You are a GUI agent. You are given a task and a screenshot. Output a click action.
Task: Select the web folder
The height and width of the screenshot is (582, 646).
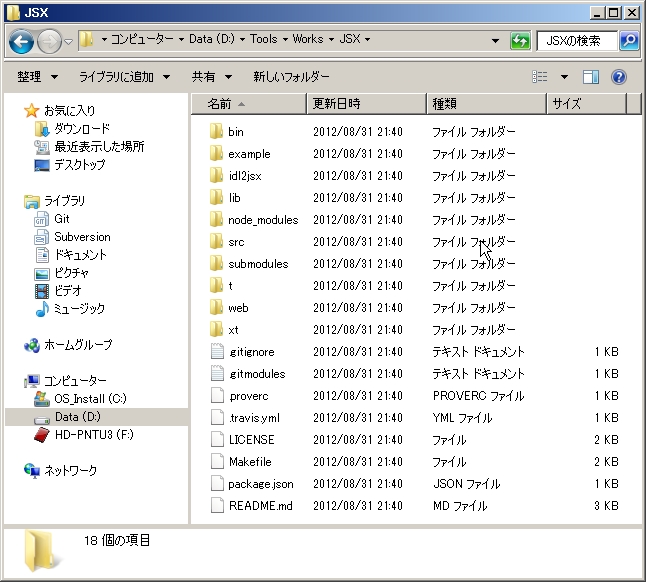[238, 308]
